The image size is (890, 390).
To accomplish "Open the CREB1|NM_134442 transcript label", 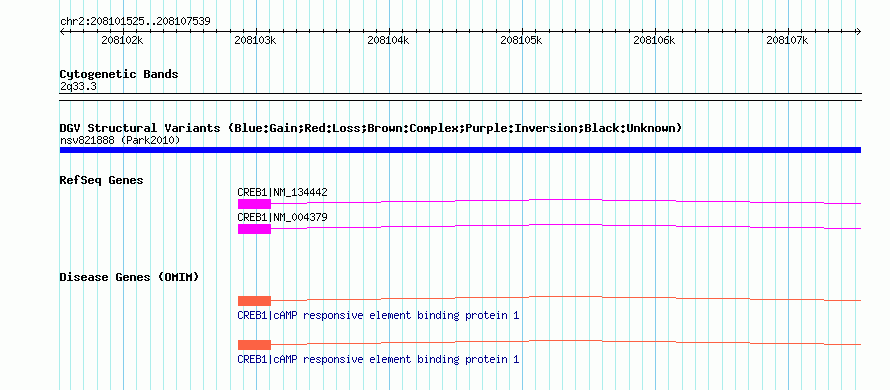I will pos(282,193).
